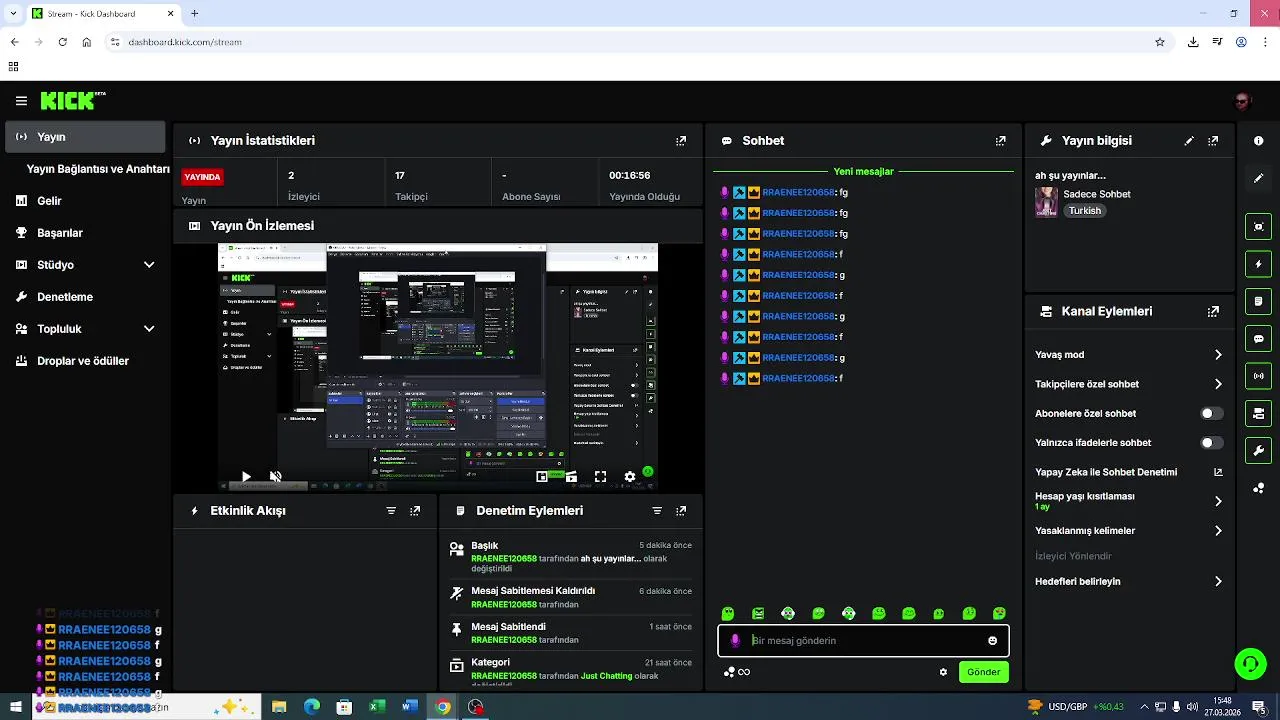Toggle wrench stream-info widget in right sidebar

[1259, 451]
